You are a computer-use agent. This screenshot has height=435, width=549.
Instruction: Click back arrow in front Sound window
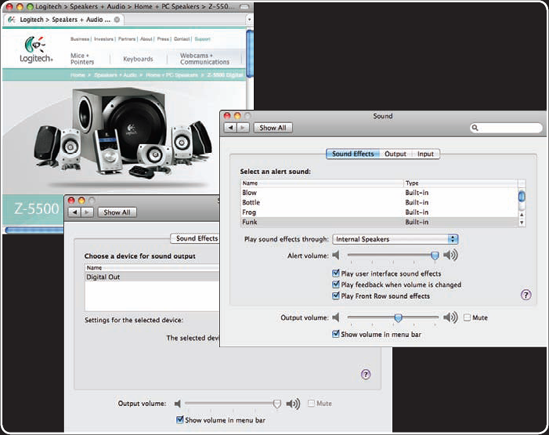click(230, 128)
